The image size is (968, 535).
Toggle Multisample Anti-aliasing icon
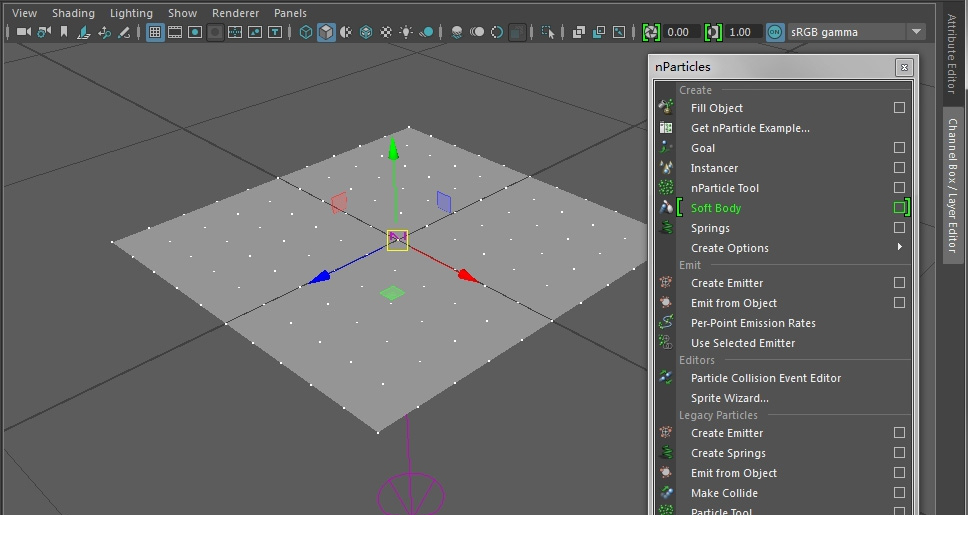497,32
